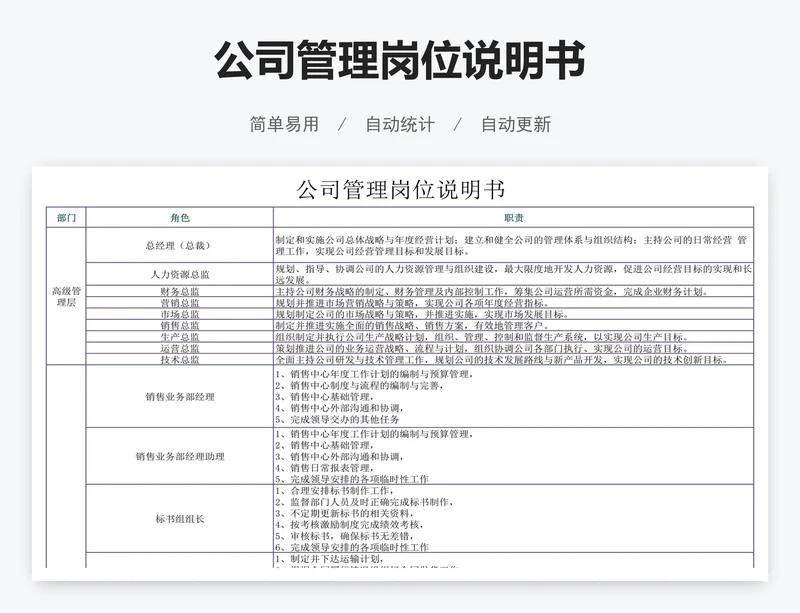Click the line 4、销售日常报表管理
Image resolution: width=800 pixels, height=613 pixels.
click(x=325, y=468)
